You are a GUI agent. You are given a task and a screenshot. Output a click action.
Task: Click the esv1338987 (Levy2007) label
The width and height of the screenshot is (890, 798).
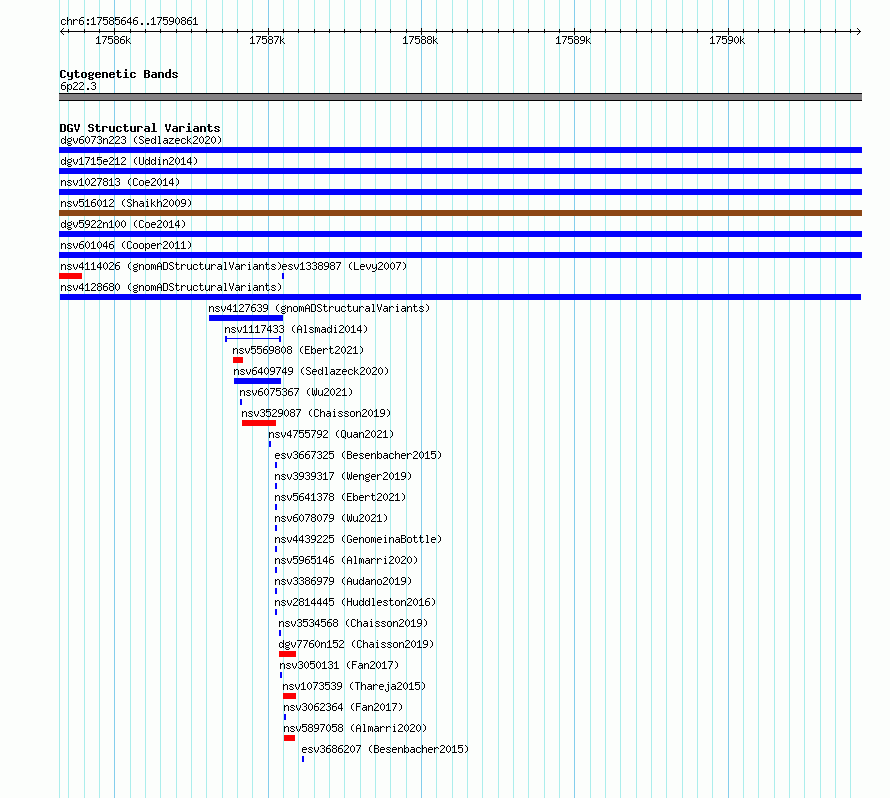pyautogui.click(x=345, y=266)
